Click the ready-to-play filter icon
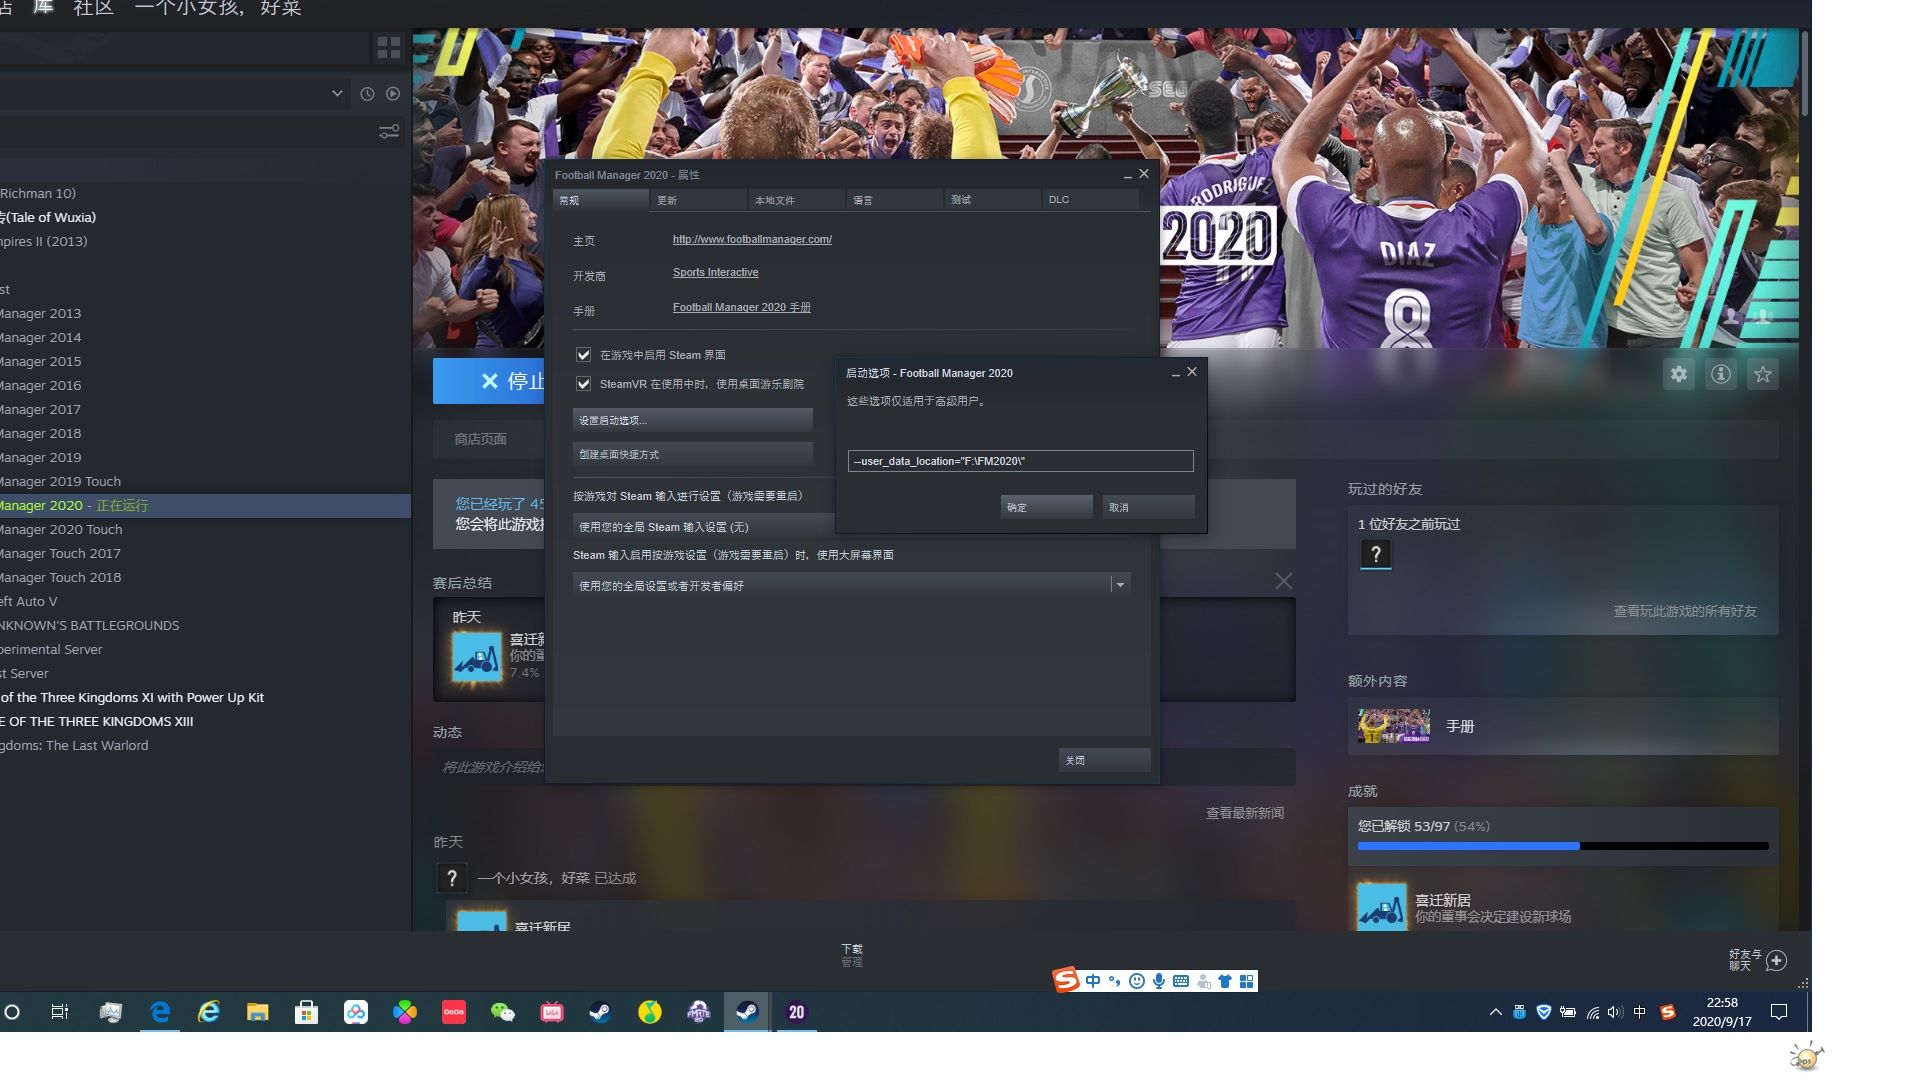The height and width of the screenshot is (1080, 1920). point(393,93)
